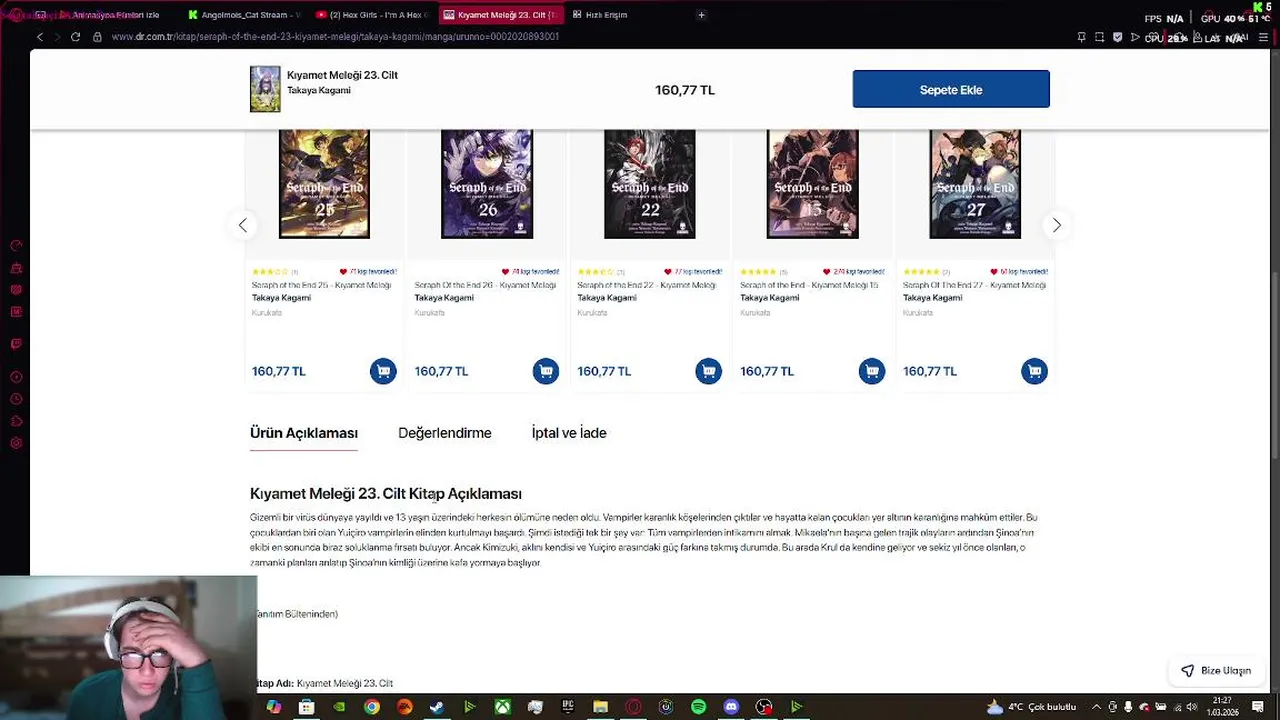This screenshot has width=1280, height=720.
Task: Open sidebar settings gear icon
Action: point(16,443)
